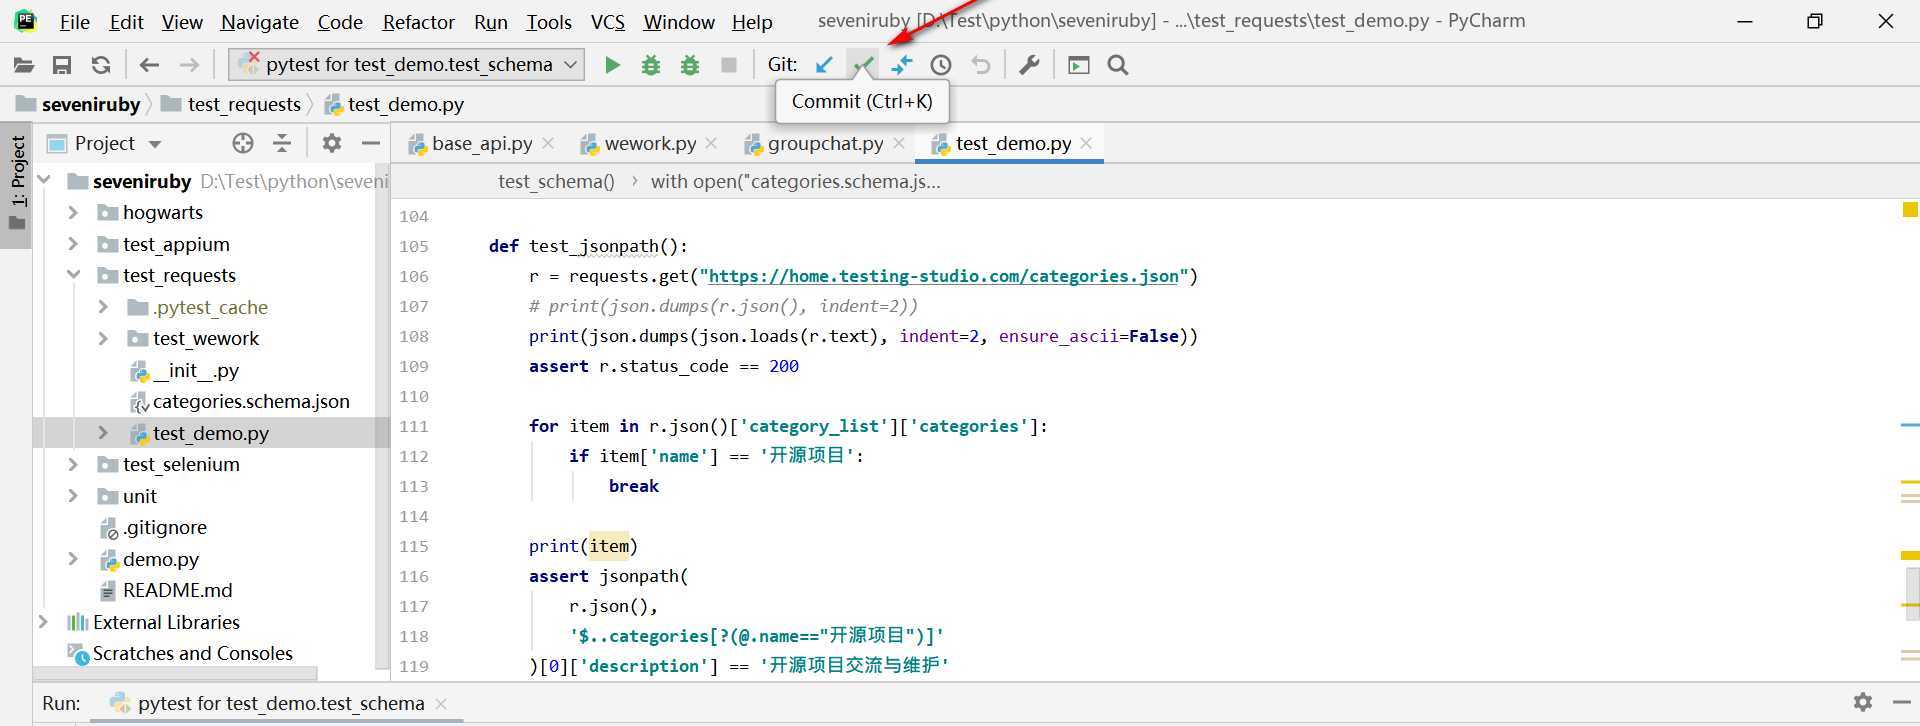1920x726 pixels.
Task: Click the Synchronize refresh icon
Action: tap(101, 65)
